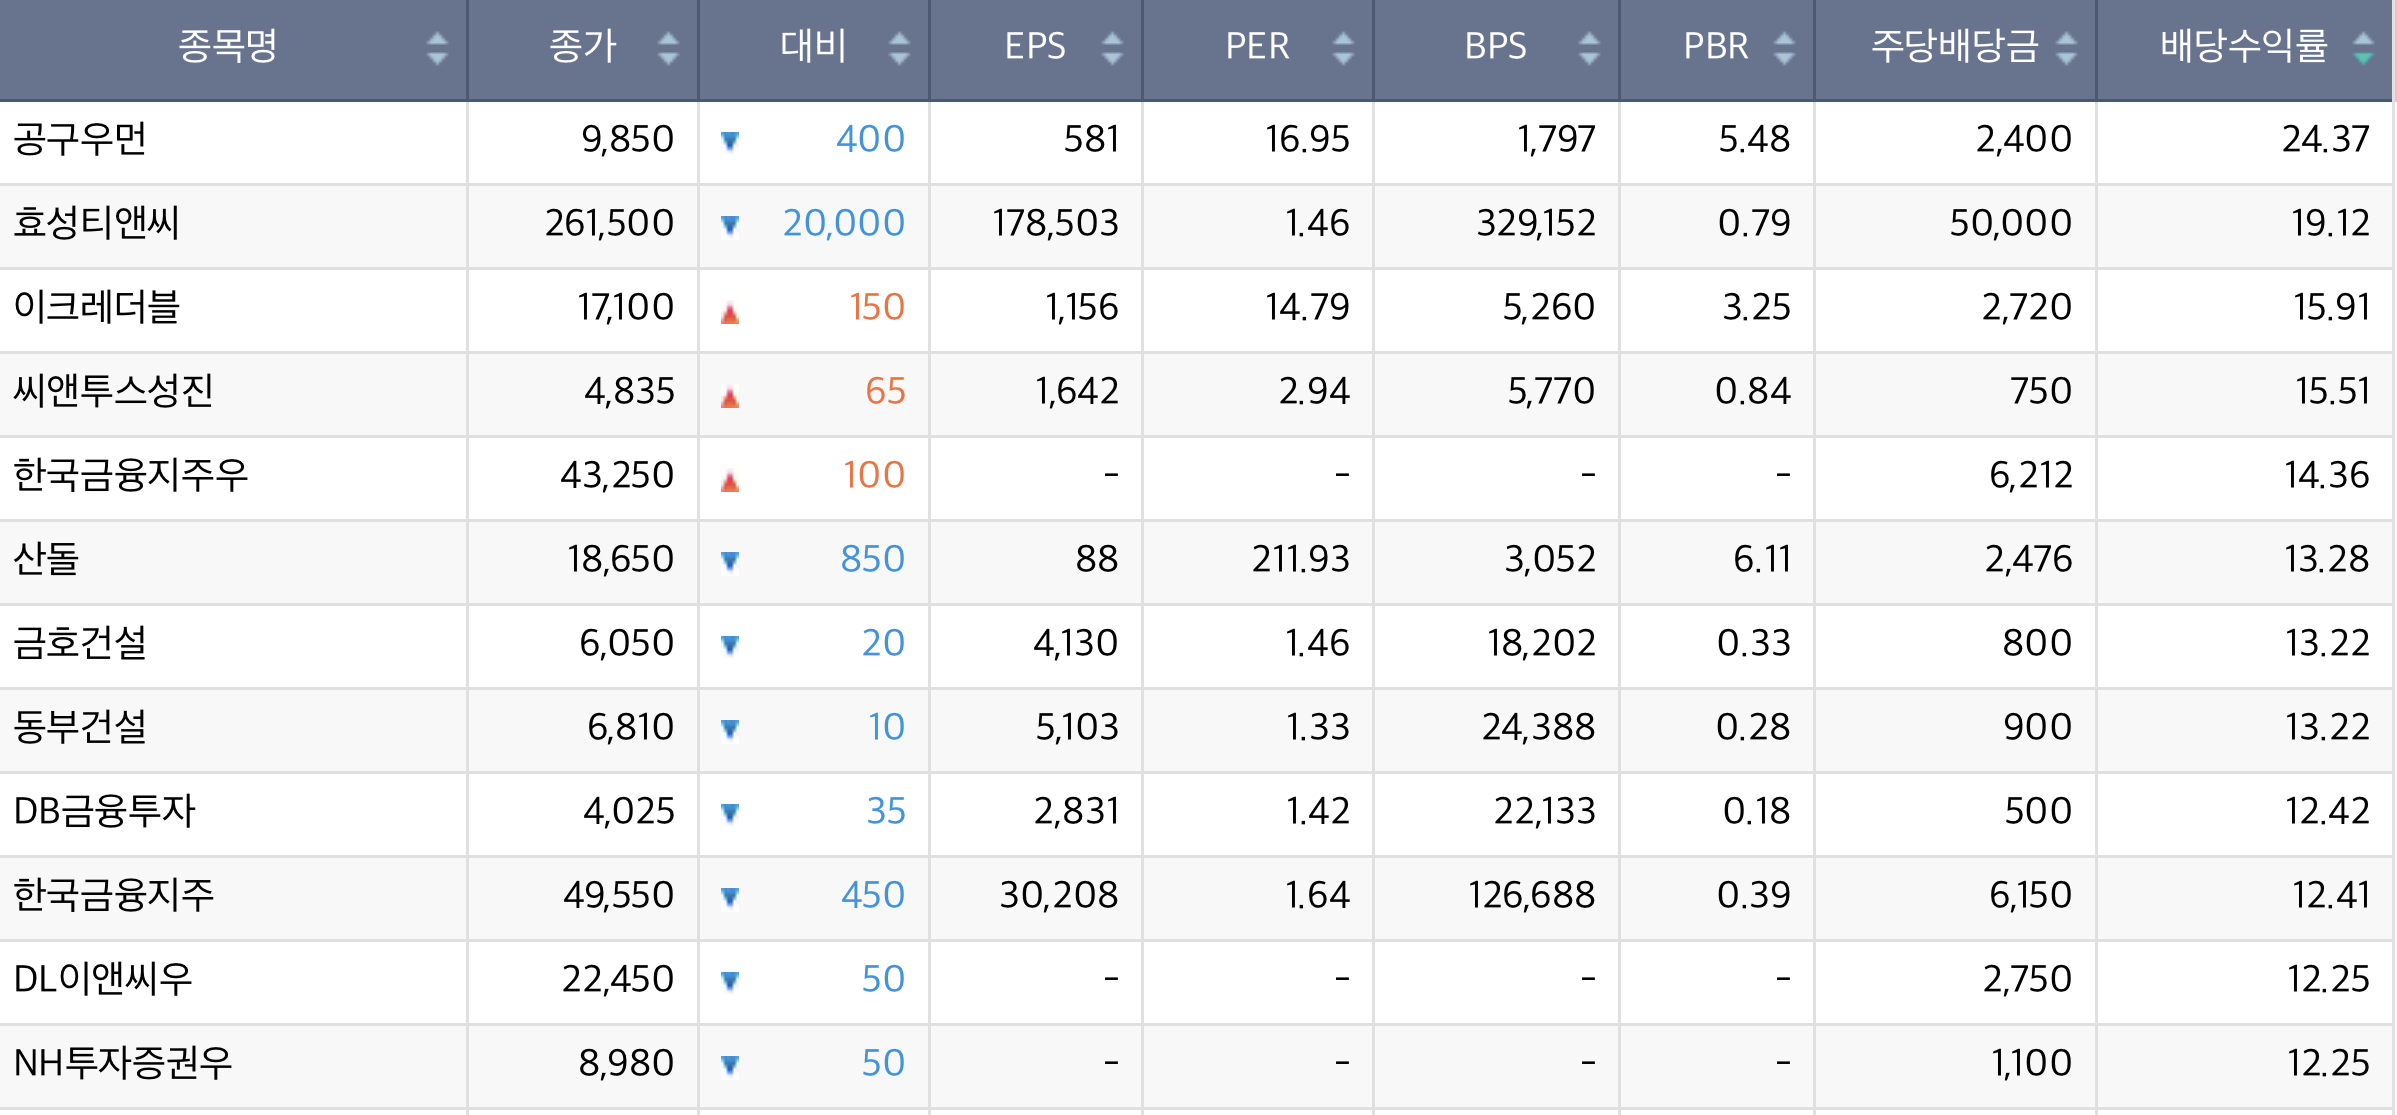Click the down arrow in 한국금융지주 row
2397x1115 pixels.
pos(730,897)
